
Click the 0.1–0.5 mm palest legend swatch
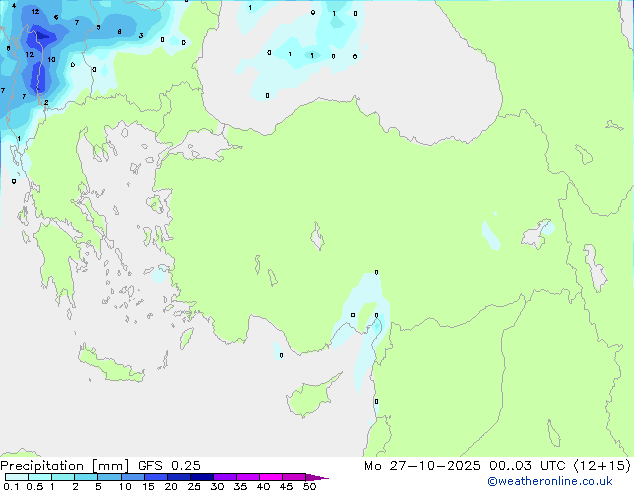tap(17, 477)
